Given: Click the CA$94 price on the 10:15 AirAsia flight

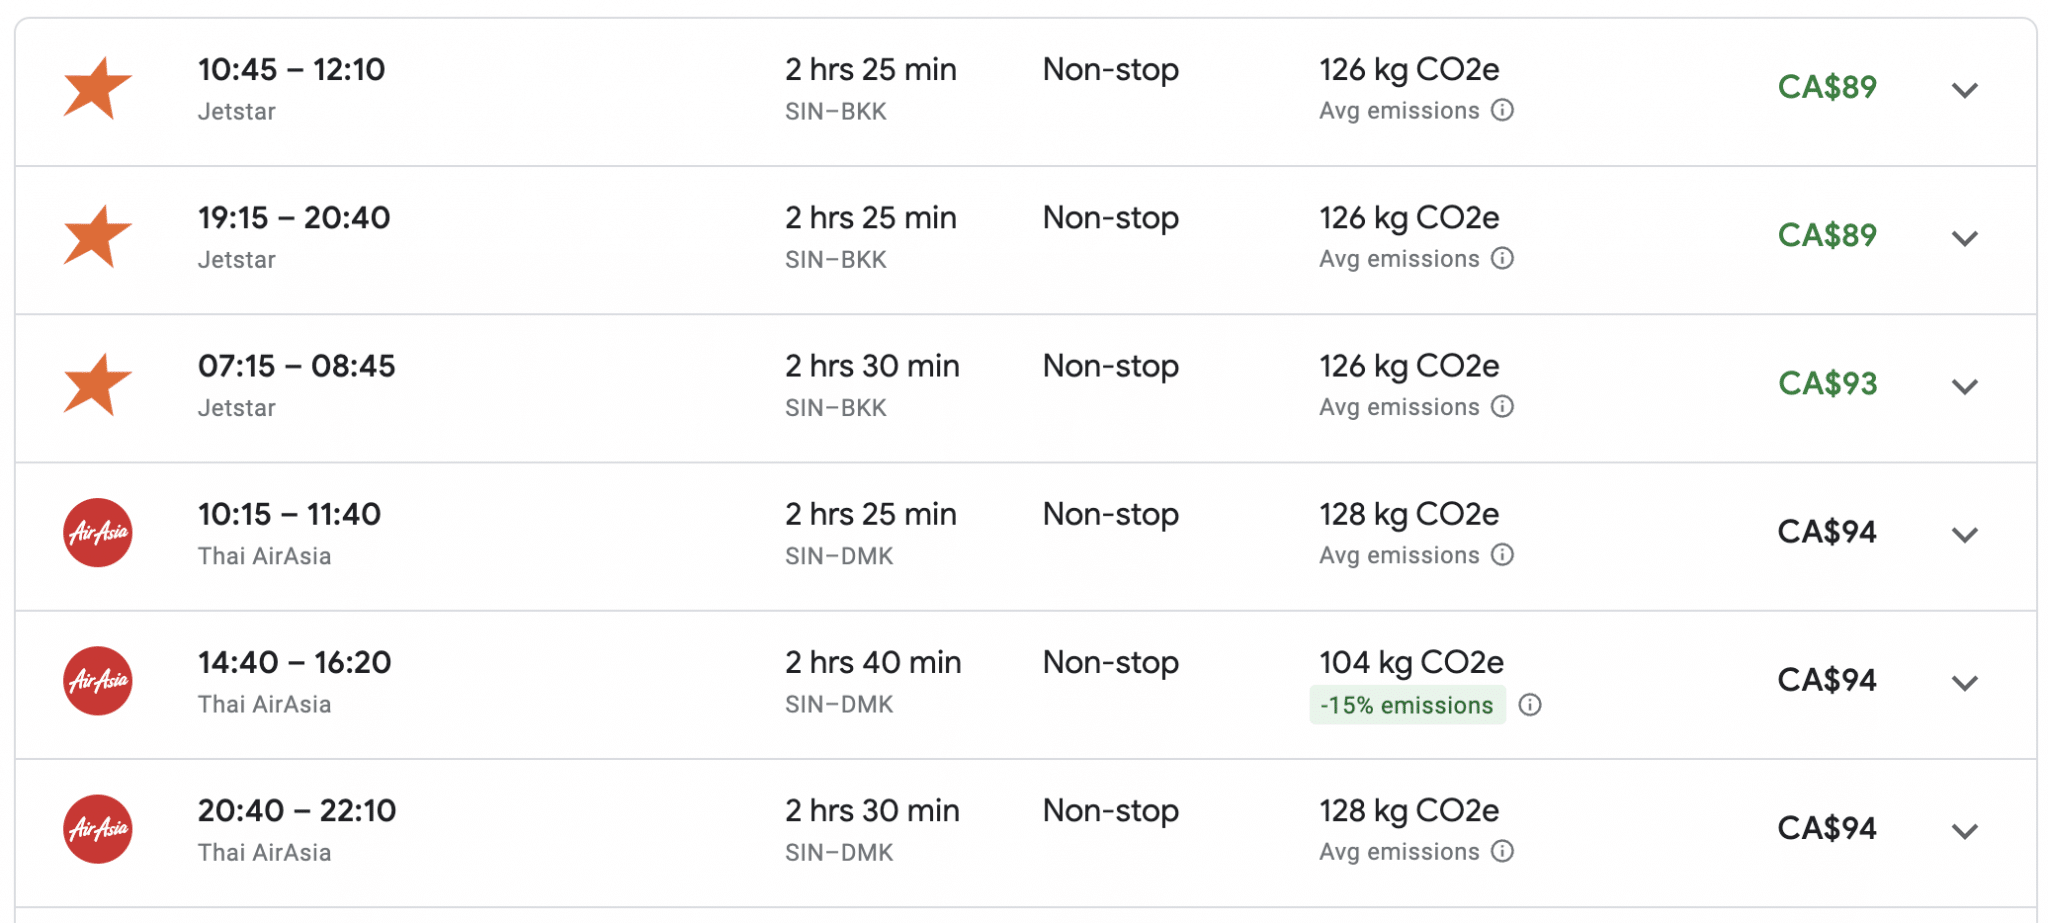Looking at the screenshot, I should coord(1825,532).
